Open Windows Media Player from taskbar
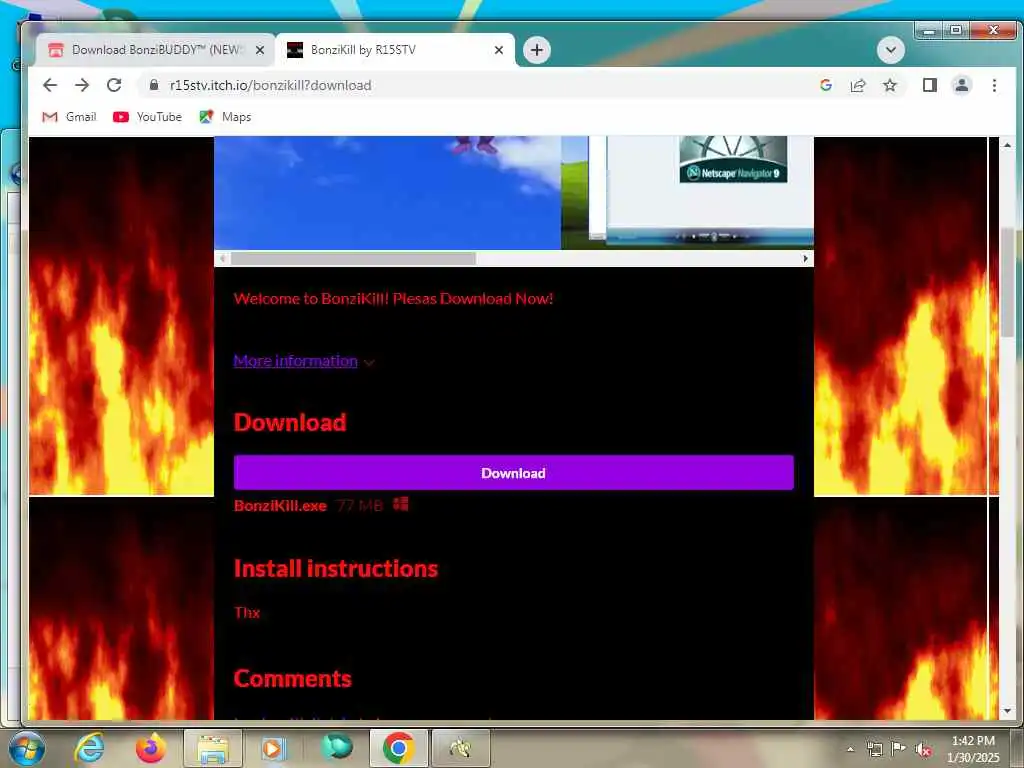1024x768 pixels. [274, 748]
